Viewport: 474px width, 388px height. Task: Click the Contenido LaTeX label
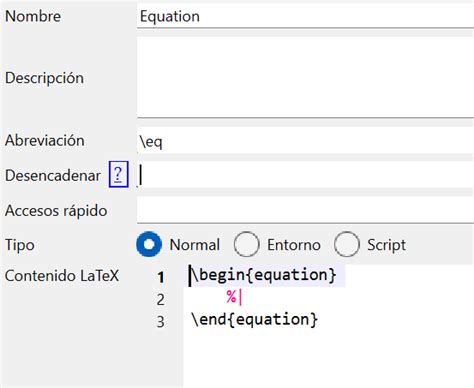[62, 276]
